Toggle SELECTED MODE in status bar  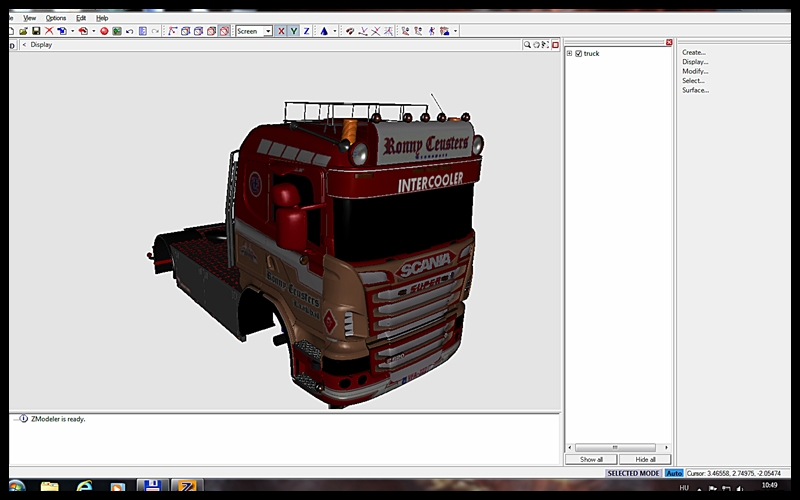coord(633,473)
